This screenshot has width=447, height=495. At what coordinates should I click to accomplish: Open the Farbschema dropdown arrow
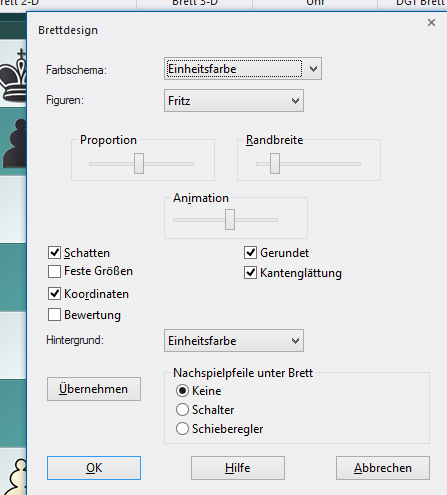(313, 69)
